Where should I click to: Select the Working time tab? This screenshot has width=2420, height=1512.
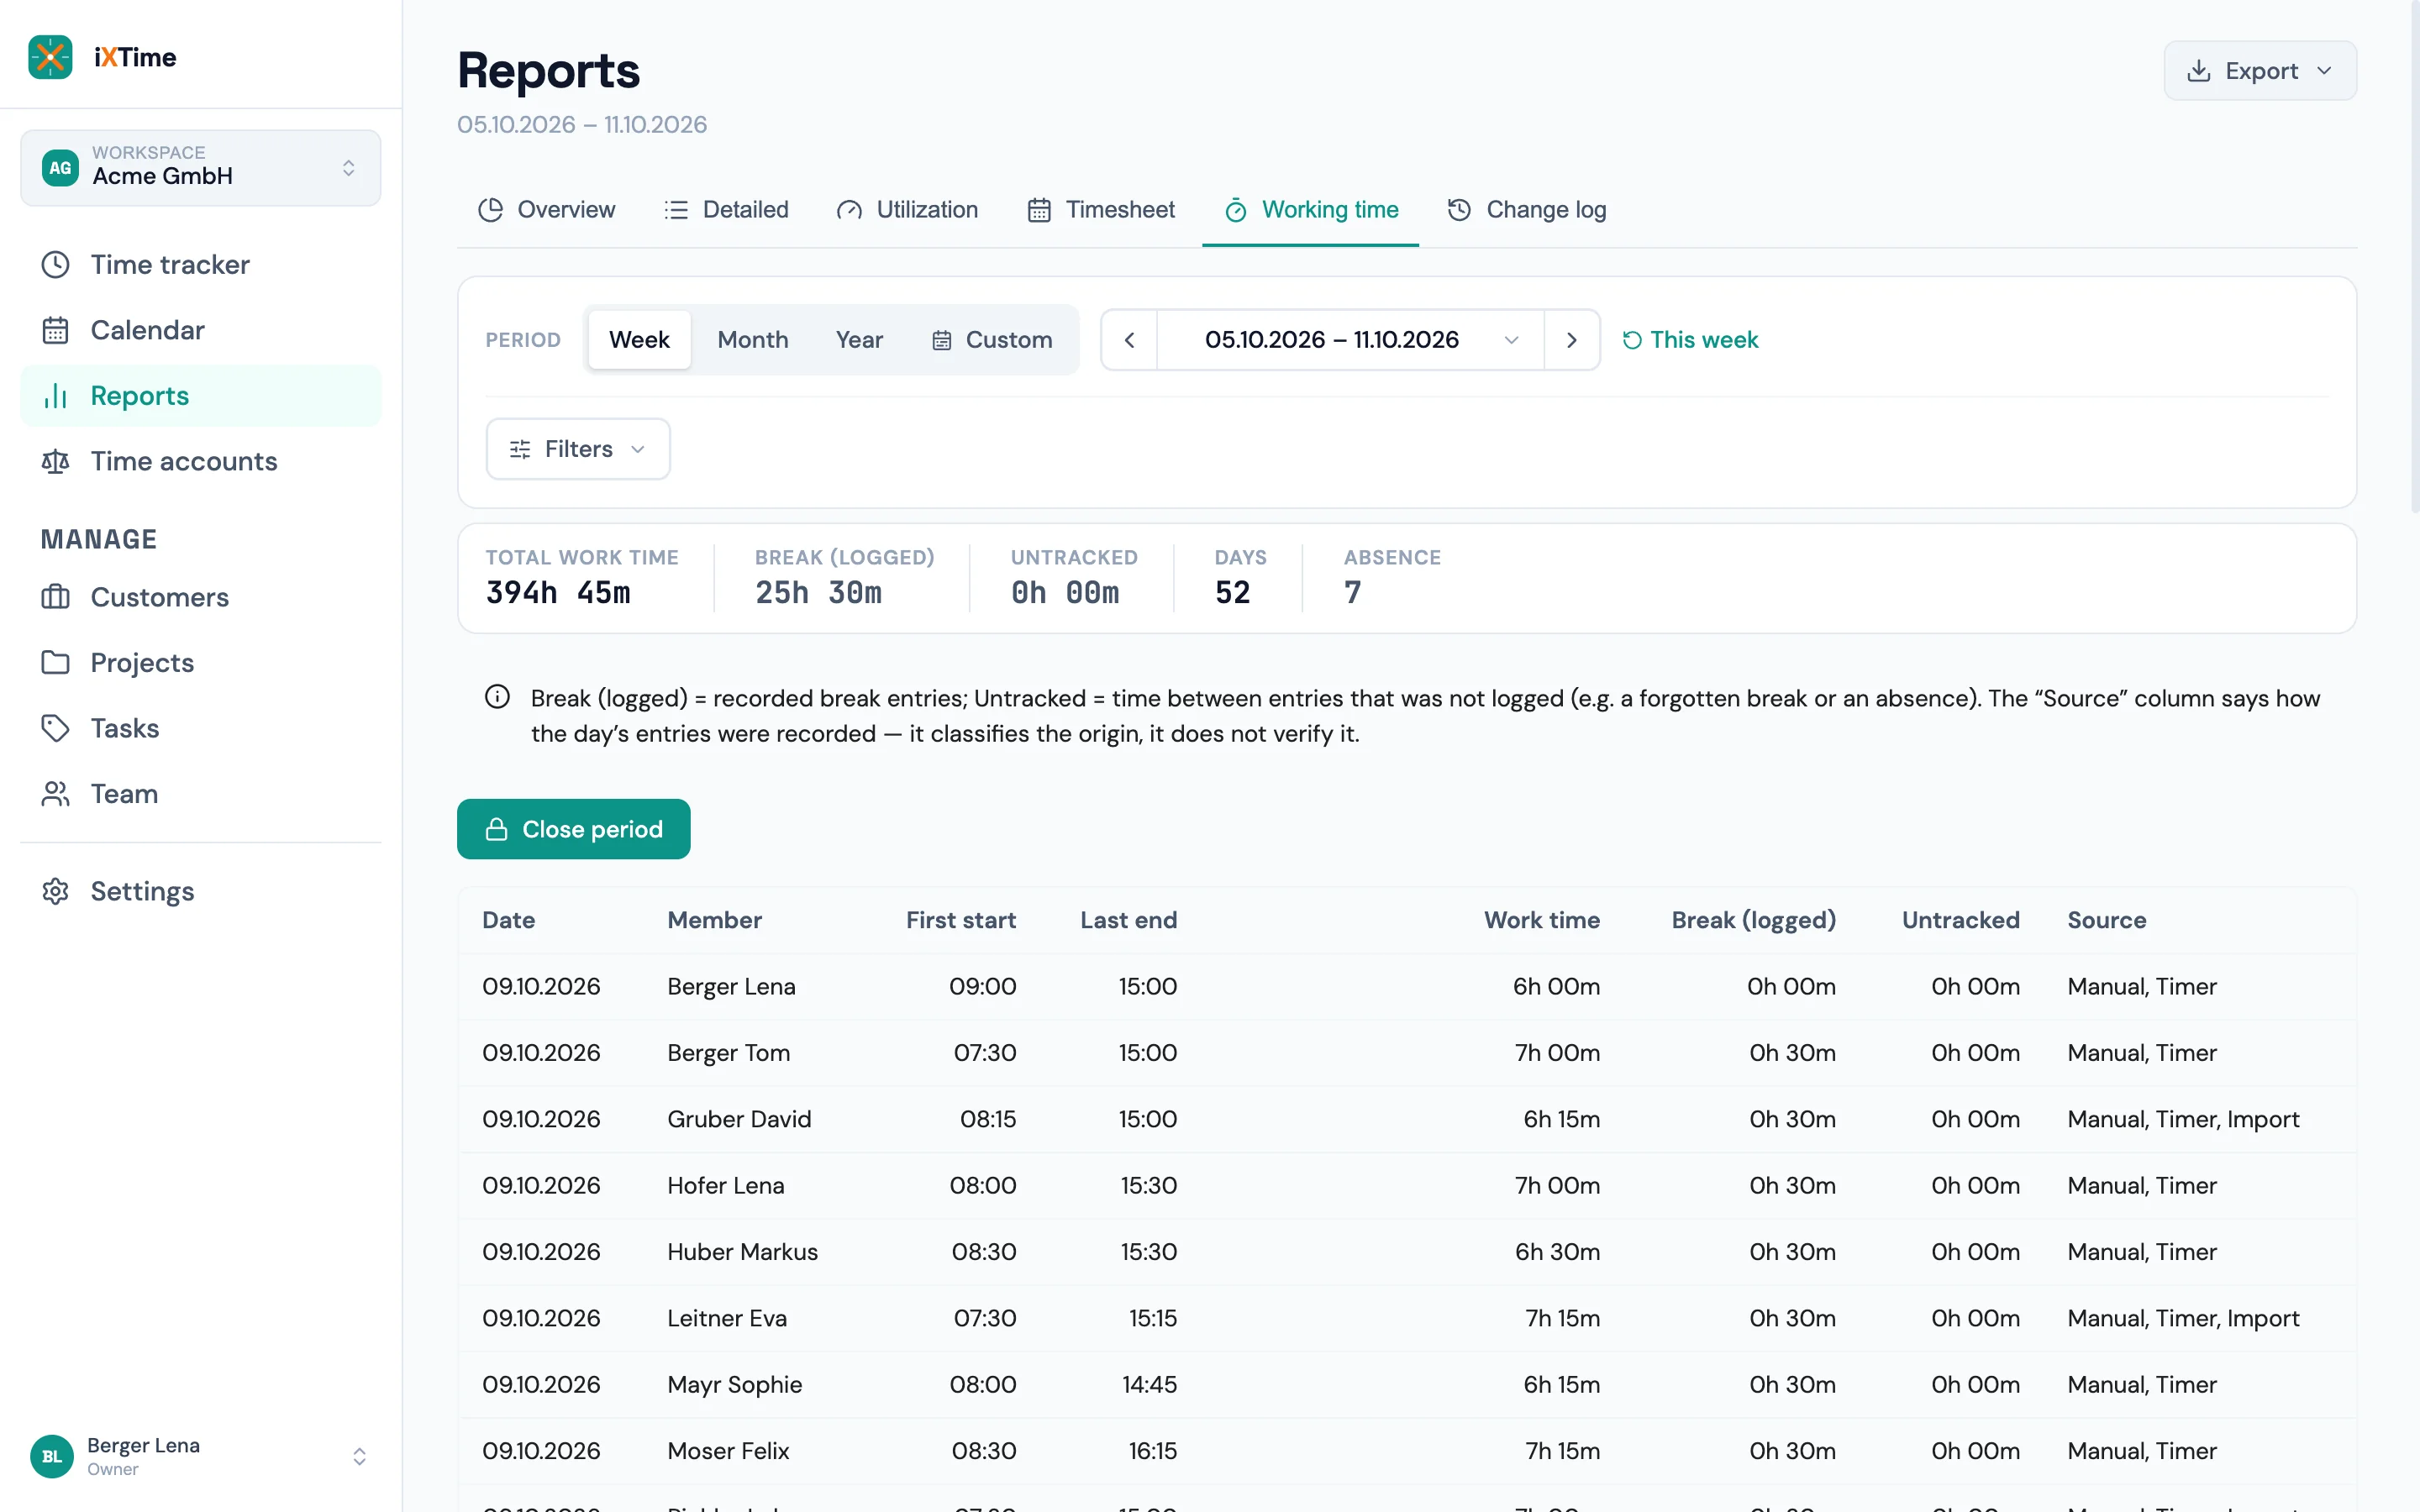coord(1311,210)
